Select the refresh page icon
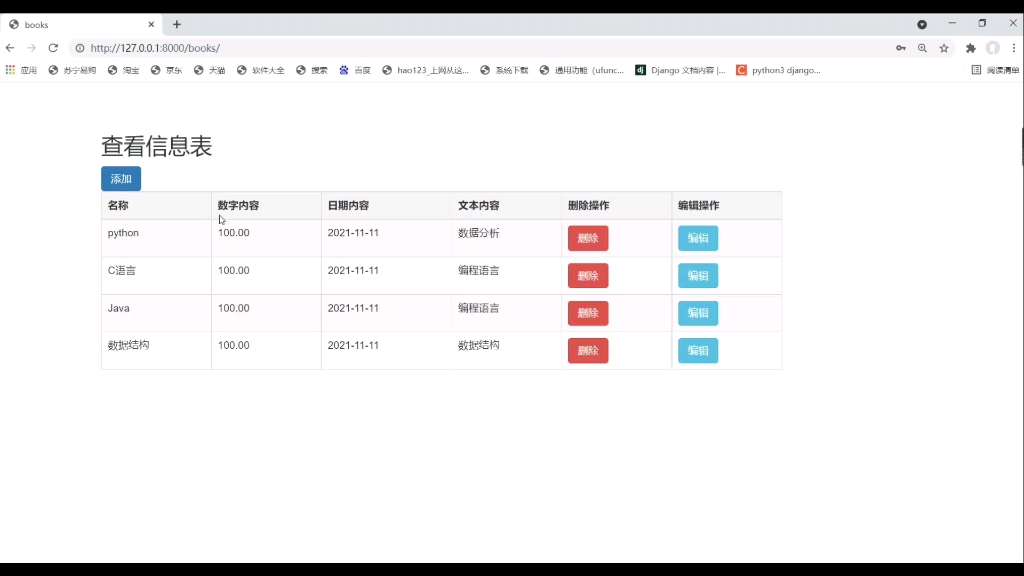 pyautogui.click(x=53, y=47)
